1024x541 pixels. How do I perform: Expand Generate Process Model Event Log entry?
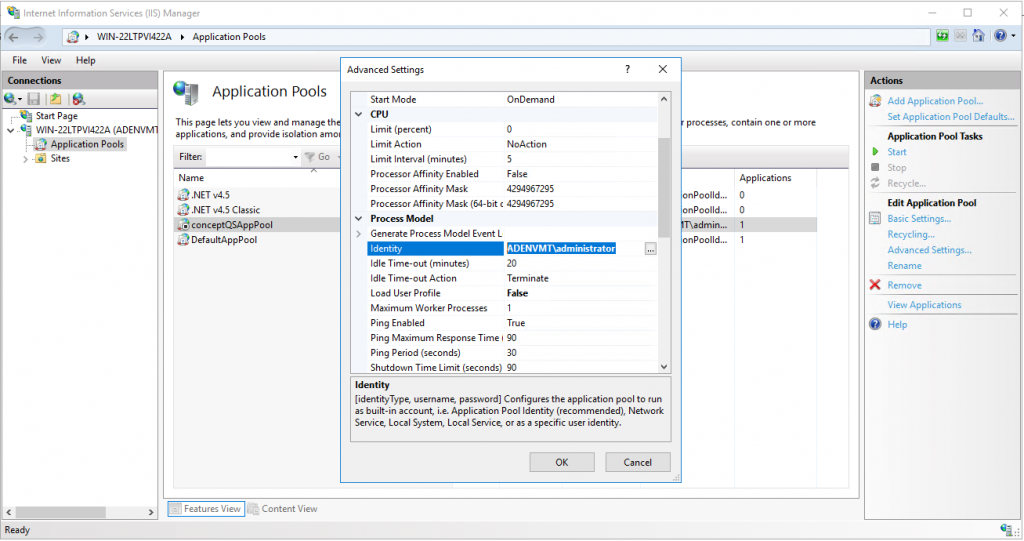tap(359, 234)
